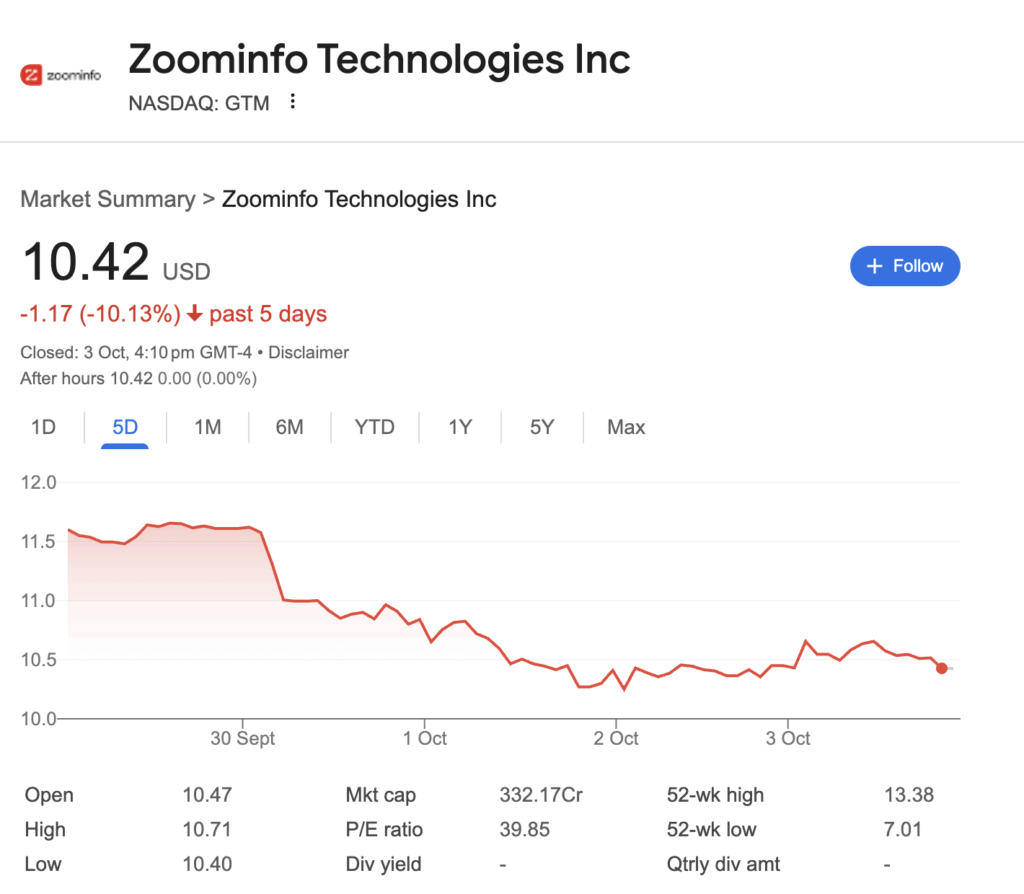1024x894 pixels.
Task: Switch to the 1Y chart range
Action: coord(460,428)
